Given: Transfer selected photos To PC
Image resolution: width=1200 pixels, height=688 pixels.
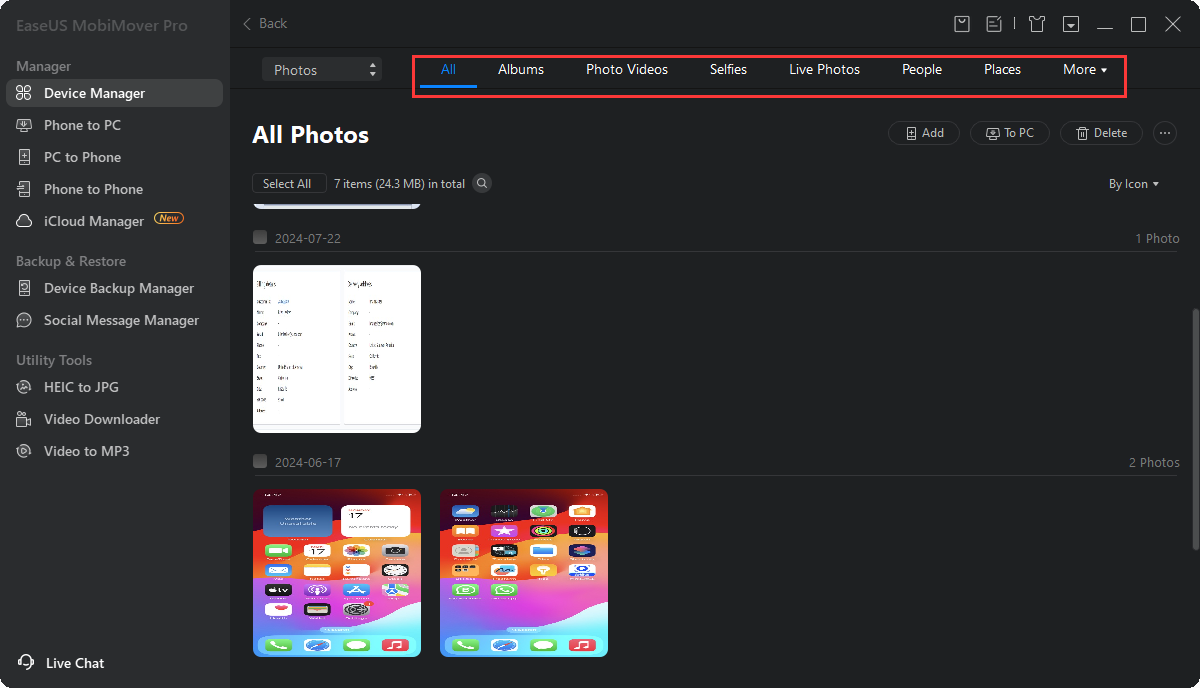Looking at the screenshot, I should pos(1009,133).
